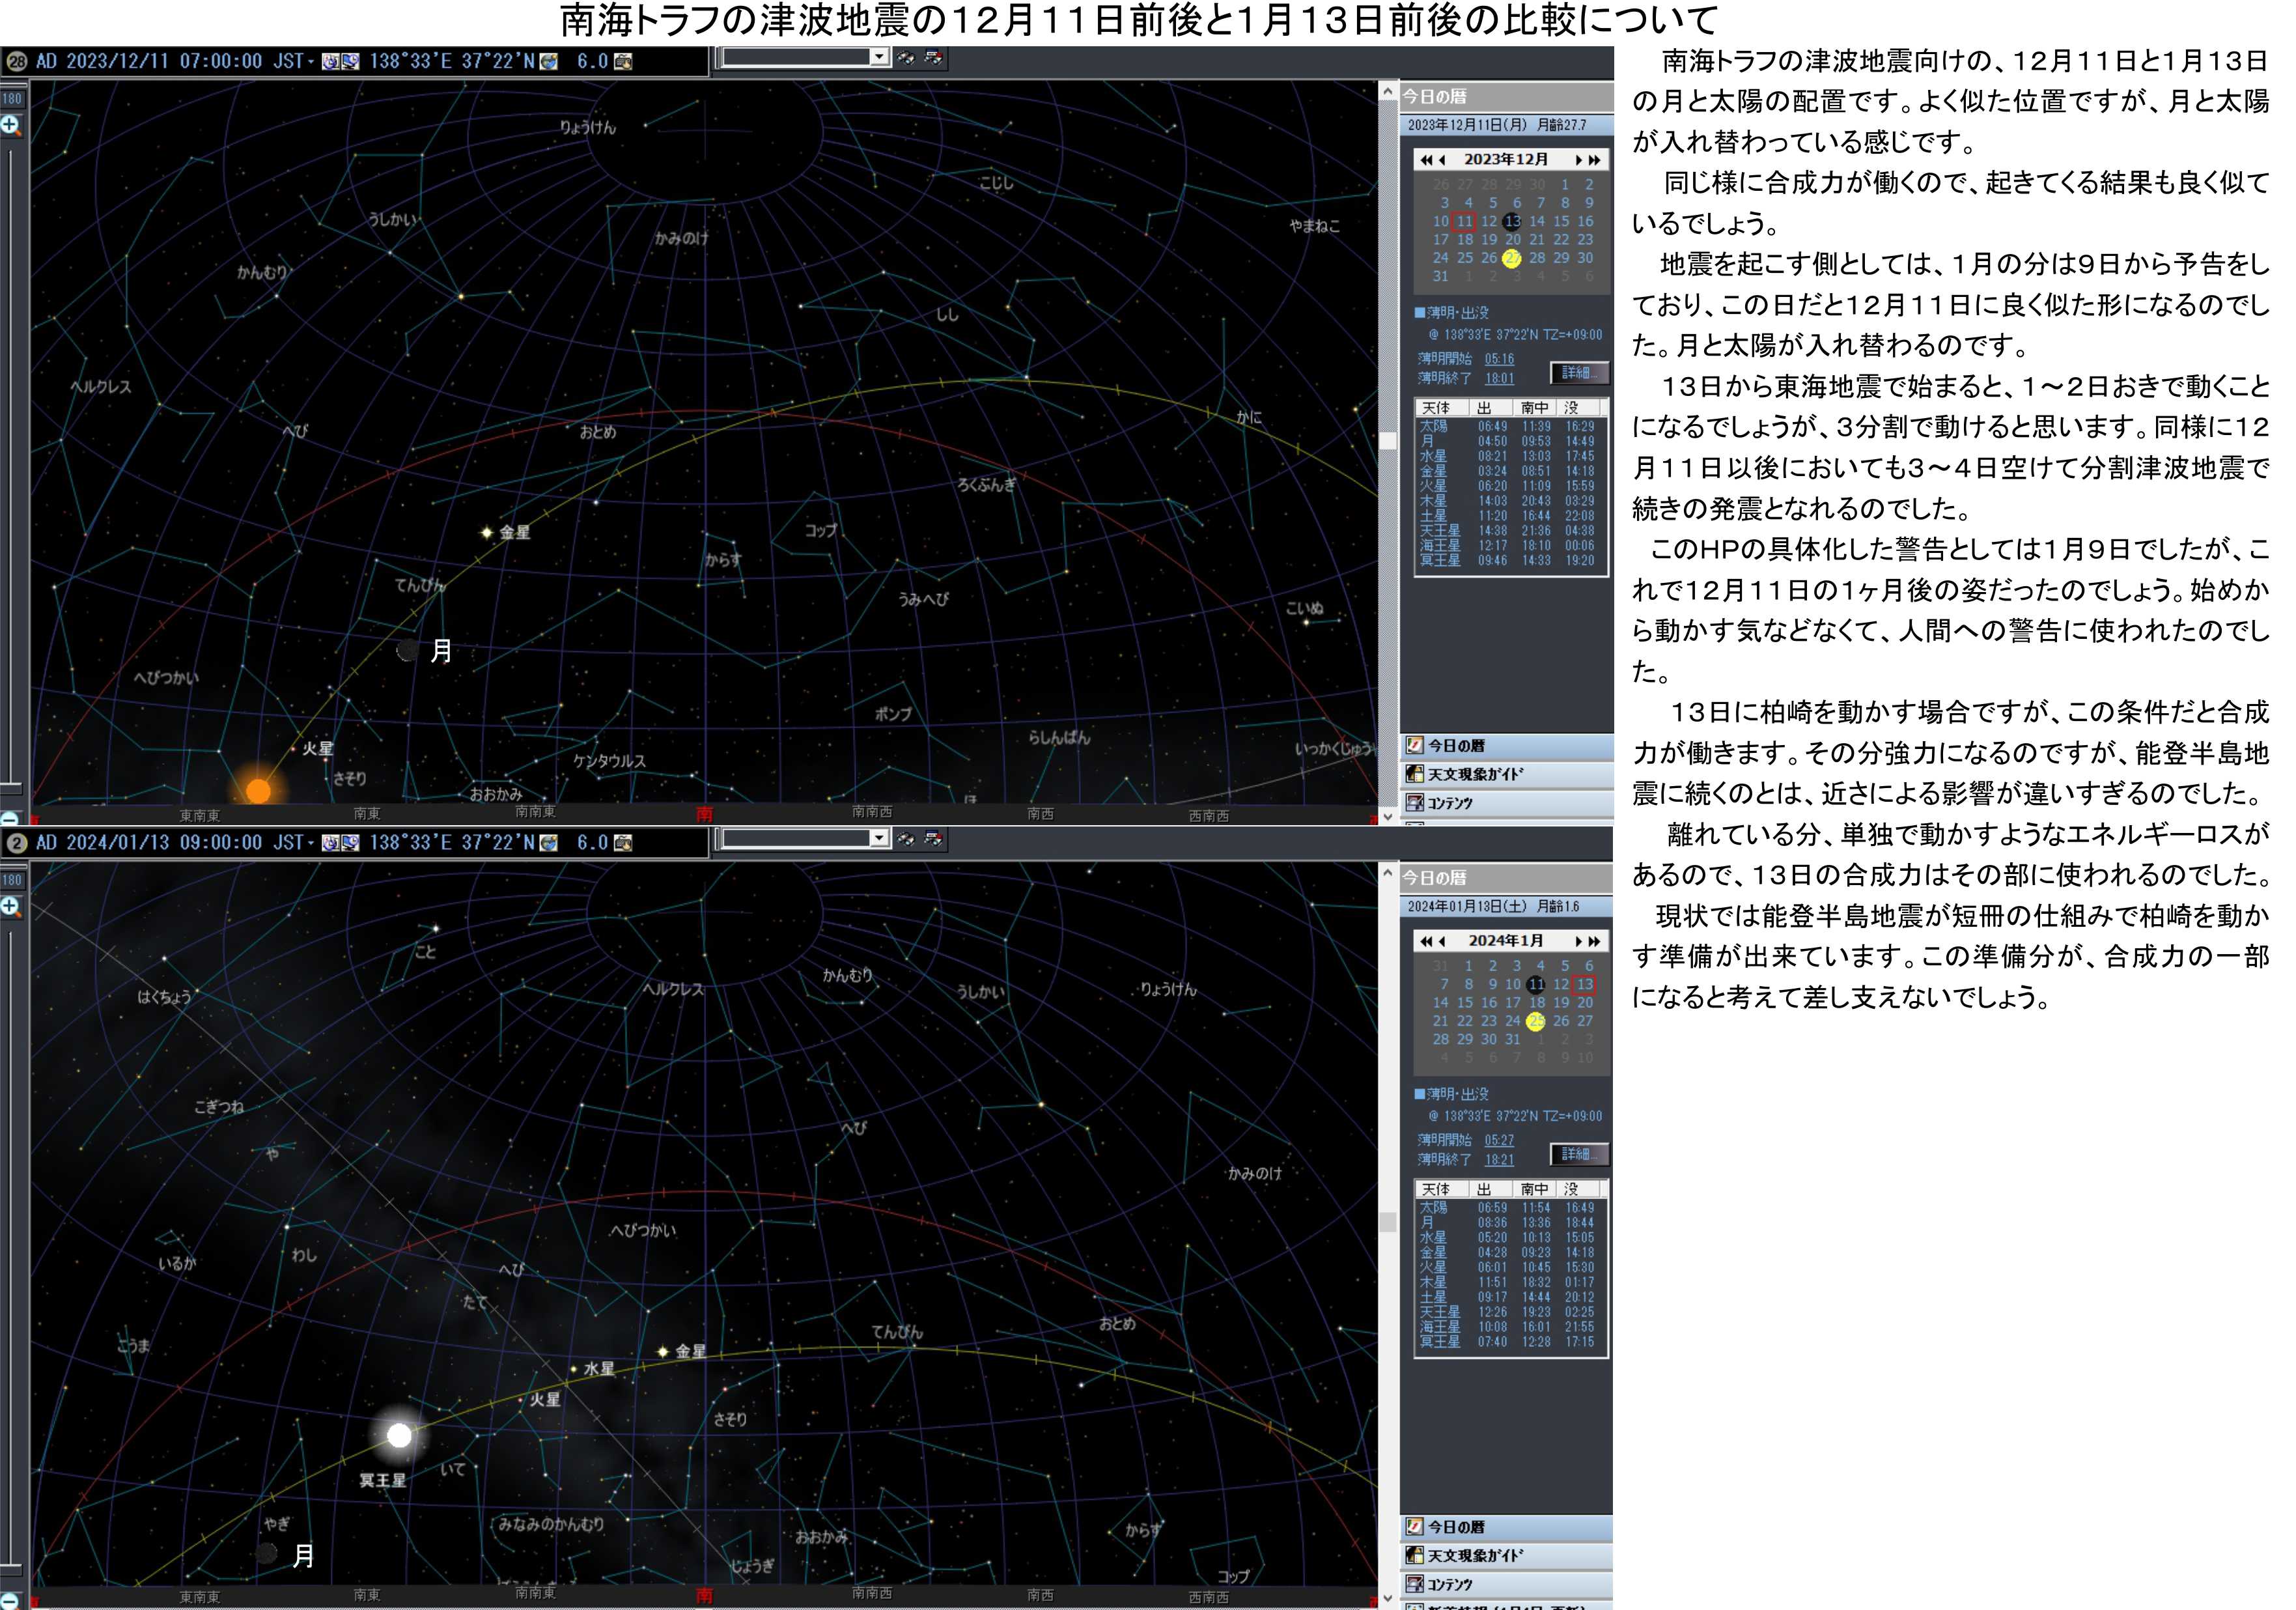Click the bright Sun in the lower sky chart
The image size is (2296, 1610).
click(x=399, y=1435)
